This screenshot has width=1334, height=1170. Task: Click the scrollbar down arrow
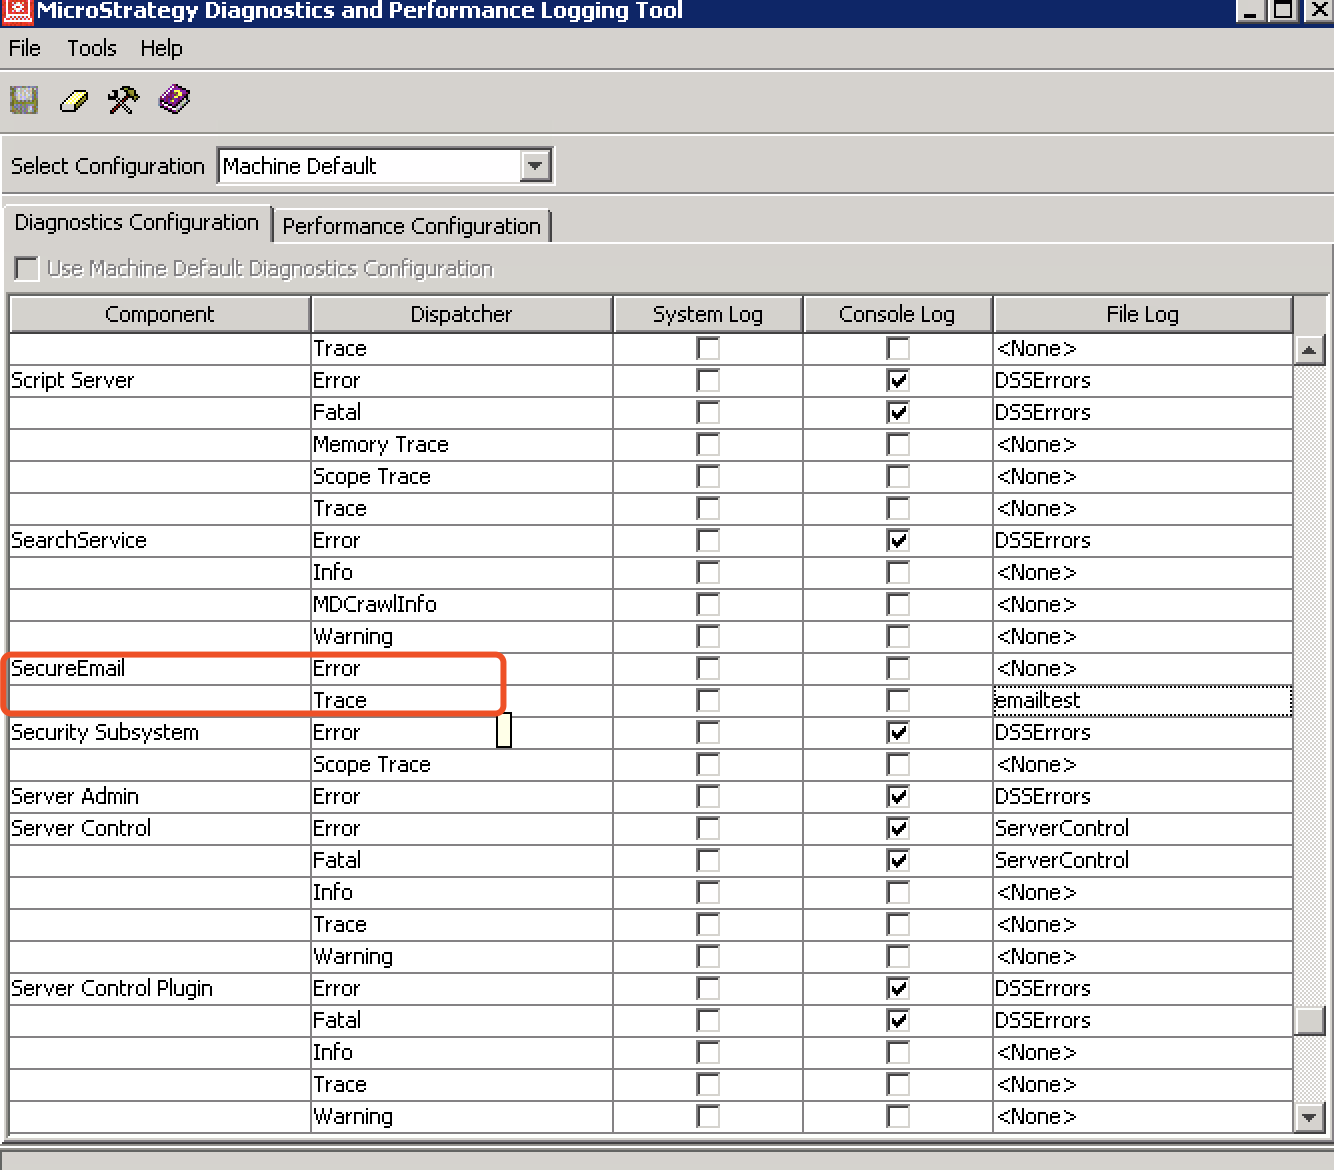1309,1117
